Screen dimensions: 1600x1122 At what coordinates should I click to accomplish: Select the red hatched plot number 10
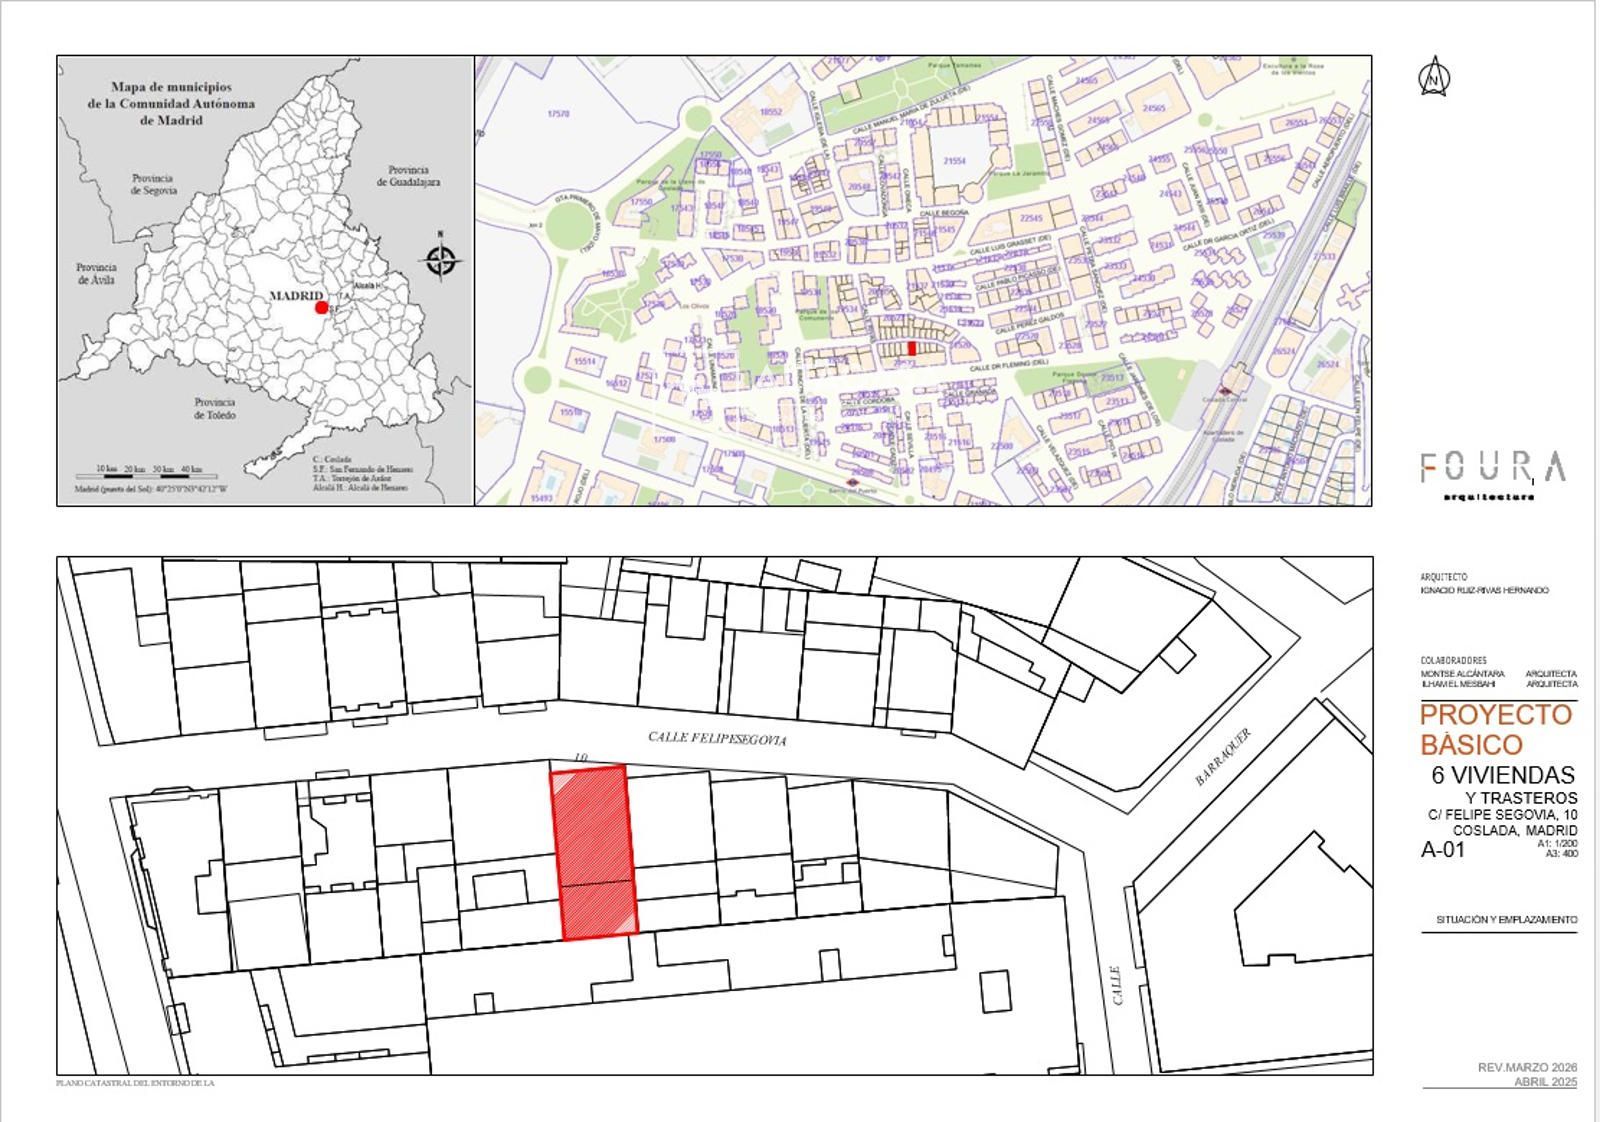pyautogui.click(x=597, y=853)
